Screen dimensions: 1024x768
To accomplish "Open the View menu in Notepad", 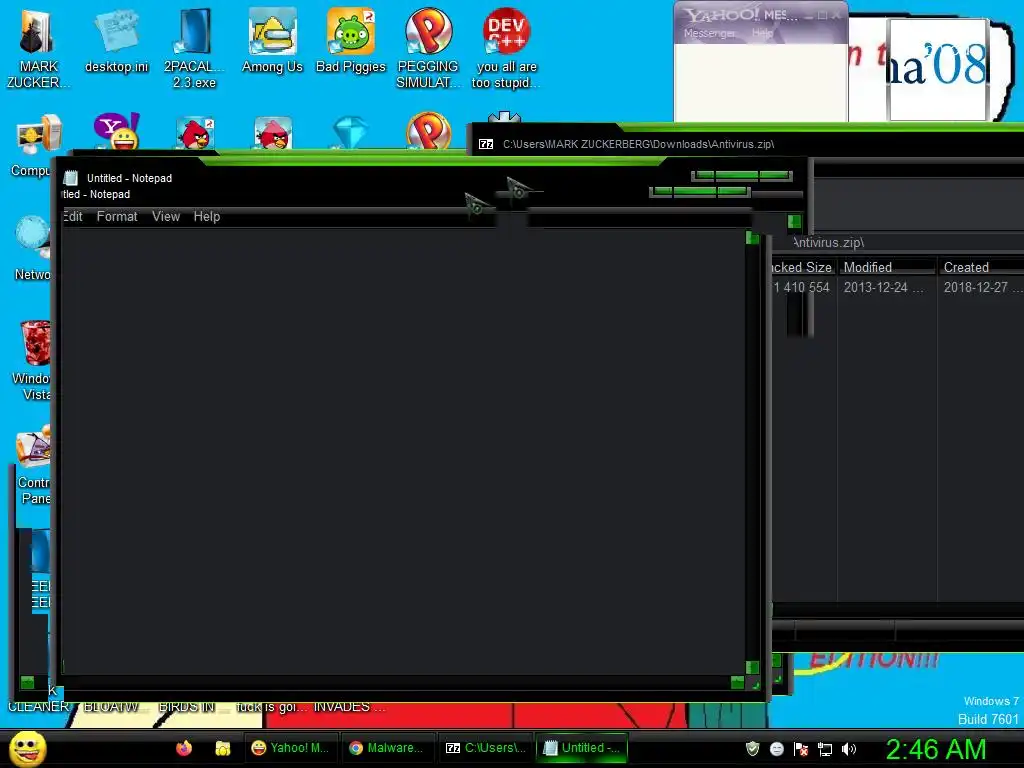I will (x=166, y=216).
